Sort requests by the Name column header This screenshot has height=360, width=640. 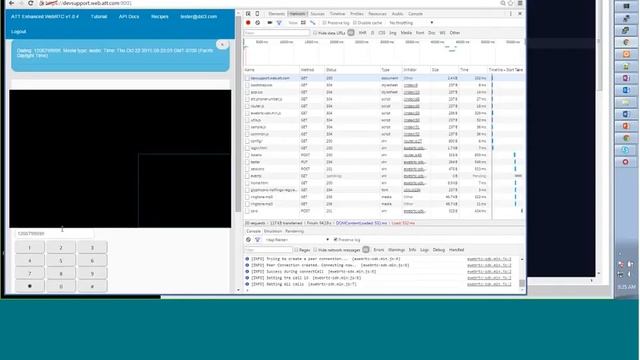[x=271, y=70]
